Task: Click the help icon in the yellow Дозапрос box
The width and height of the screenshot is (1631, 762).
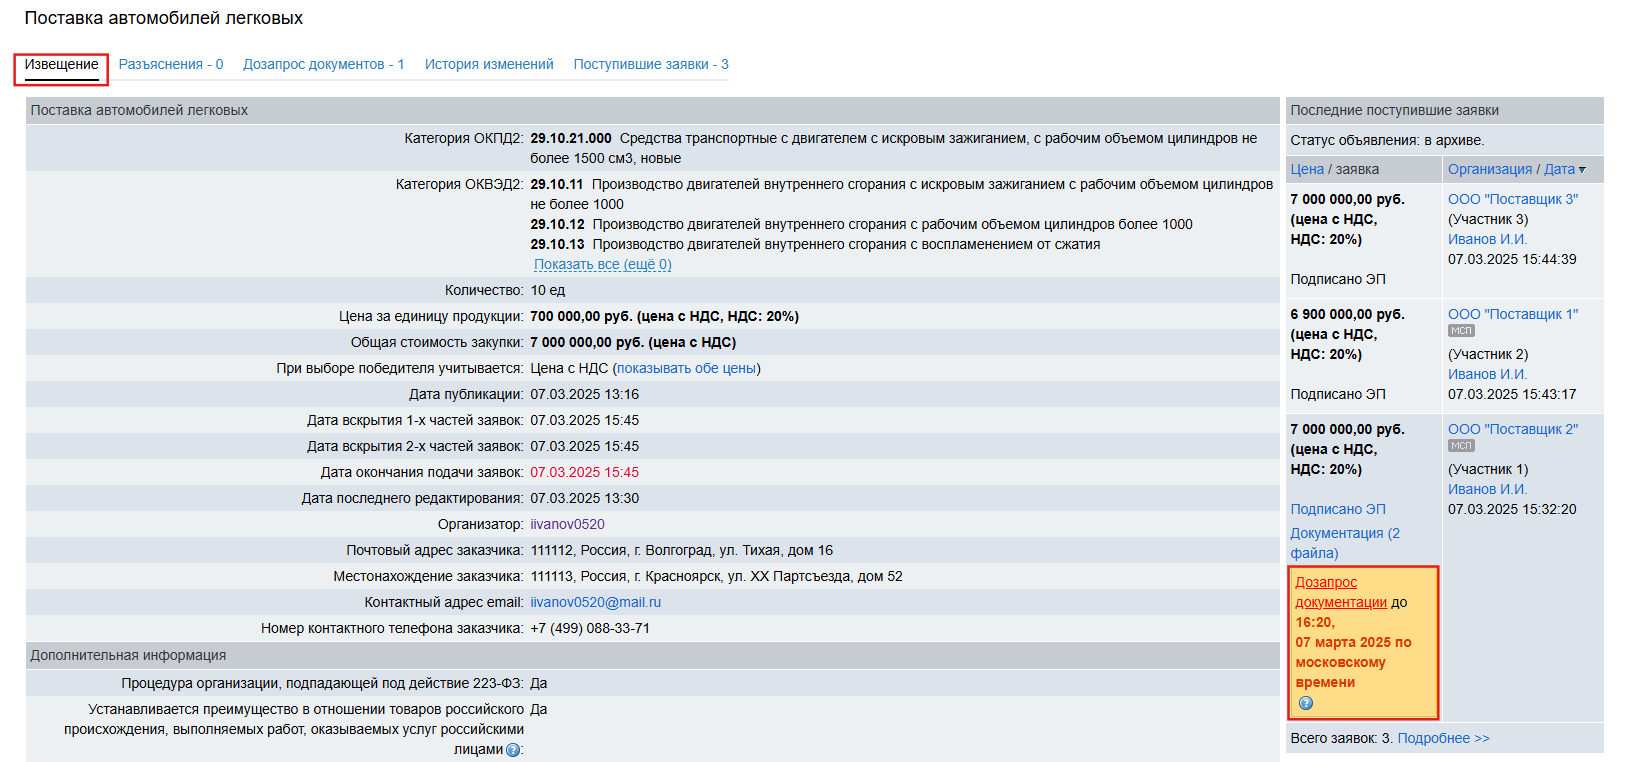Action: click(x=1305, y=703)
